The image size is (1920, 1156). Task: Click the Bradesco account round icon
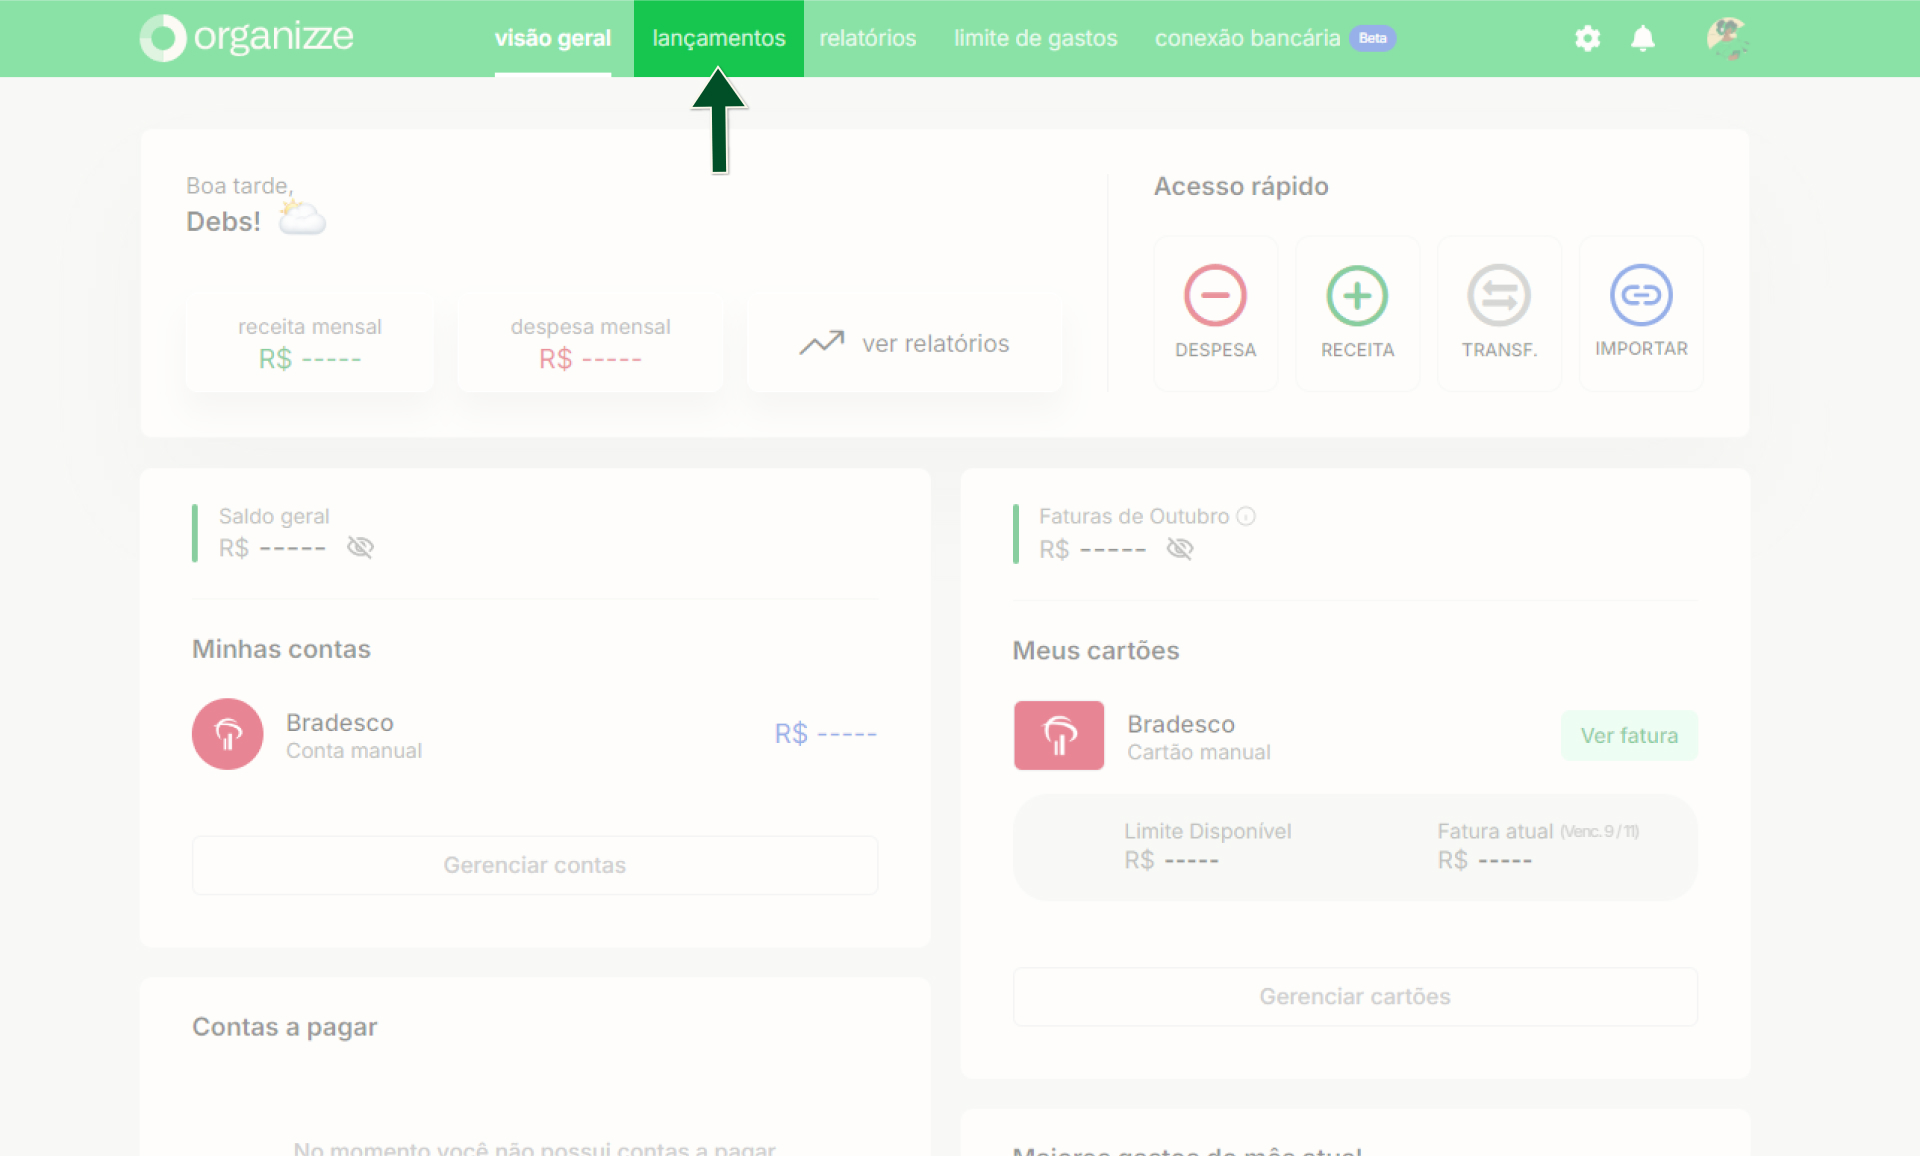227,734
